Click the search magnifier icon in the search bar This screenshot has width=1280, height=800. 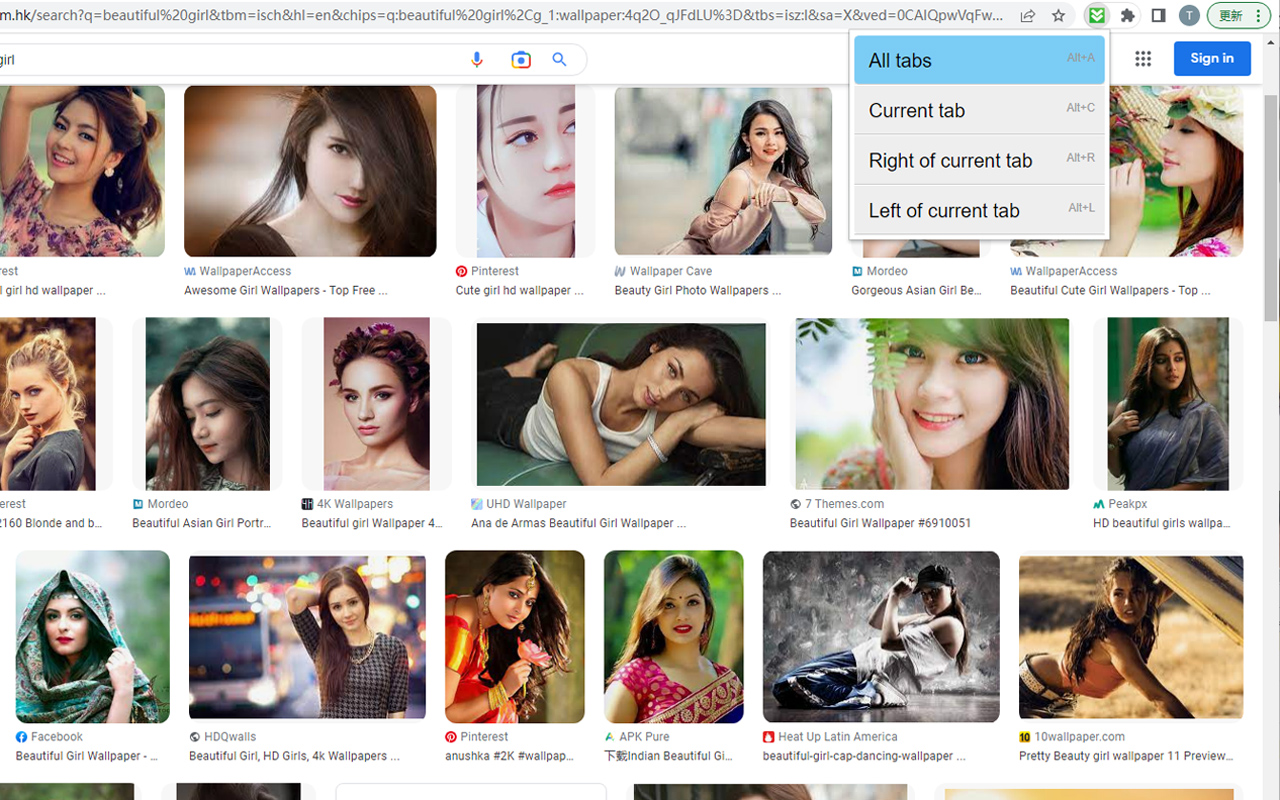[x=559, y=59]
